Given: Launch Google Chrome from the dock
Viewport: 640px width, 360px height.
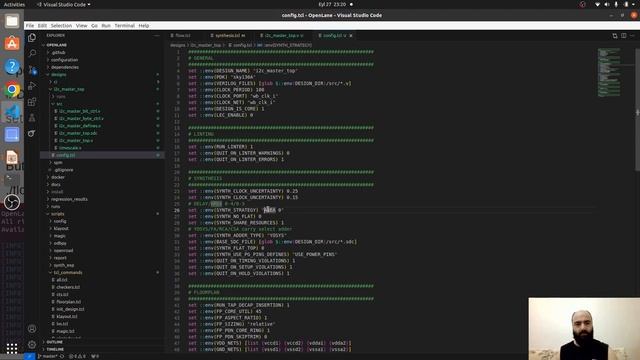Looking at the screenshot, I should pyautogui.click(x=12, y=89).
